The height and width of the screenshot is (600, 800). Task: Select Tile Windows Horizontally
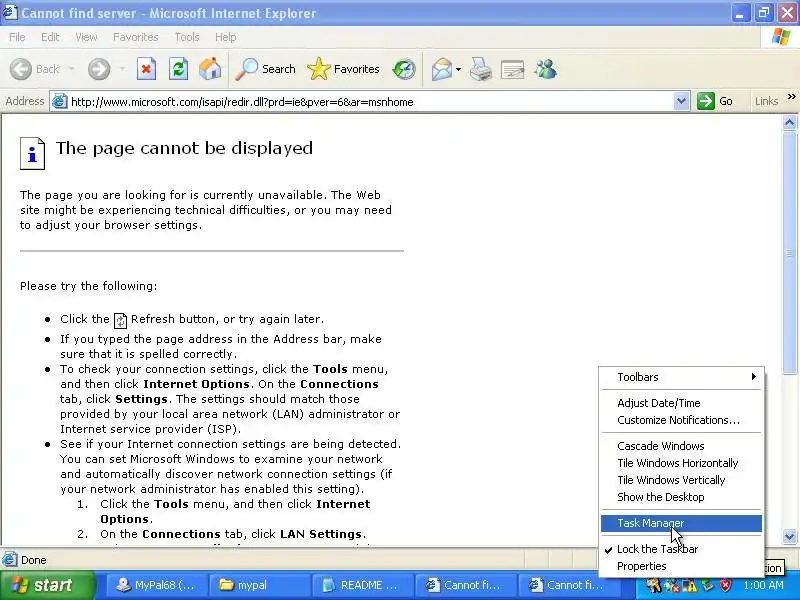tap(682, 463)
